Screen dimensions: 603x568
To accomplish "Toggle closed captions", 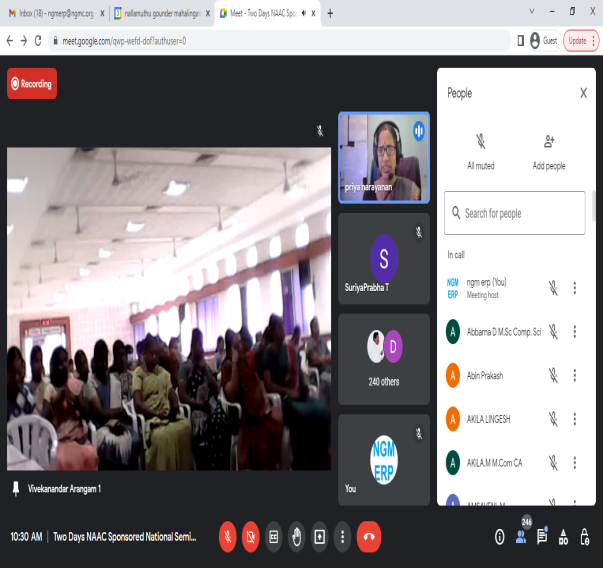I will 274,537.
